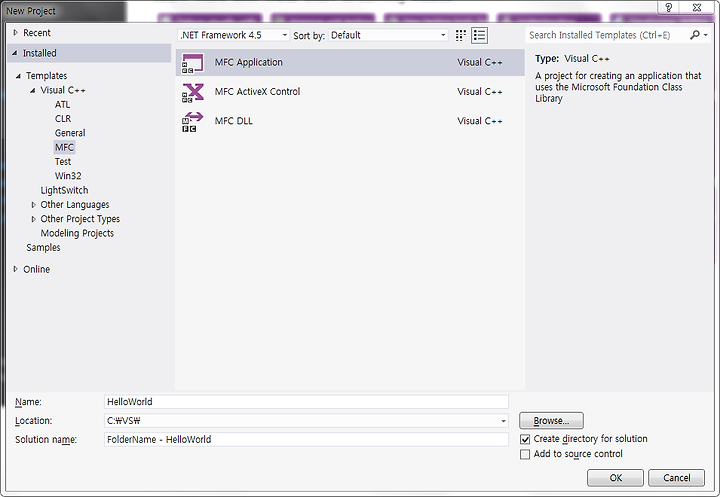This screenshot has width=720, height=497.
Task: Collapse the Installed section
Action: 15,53
